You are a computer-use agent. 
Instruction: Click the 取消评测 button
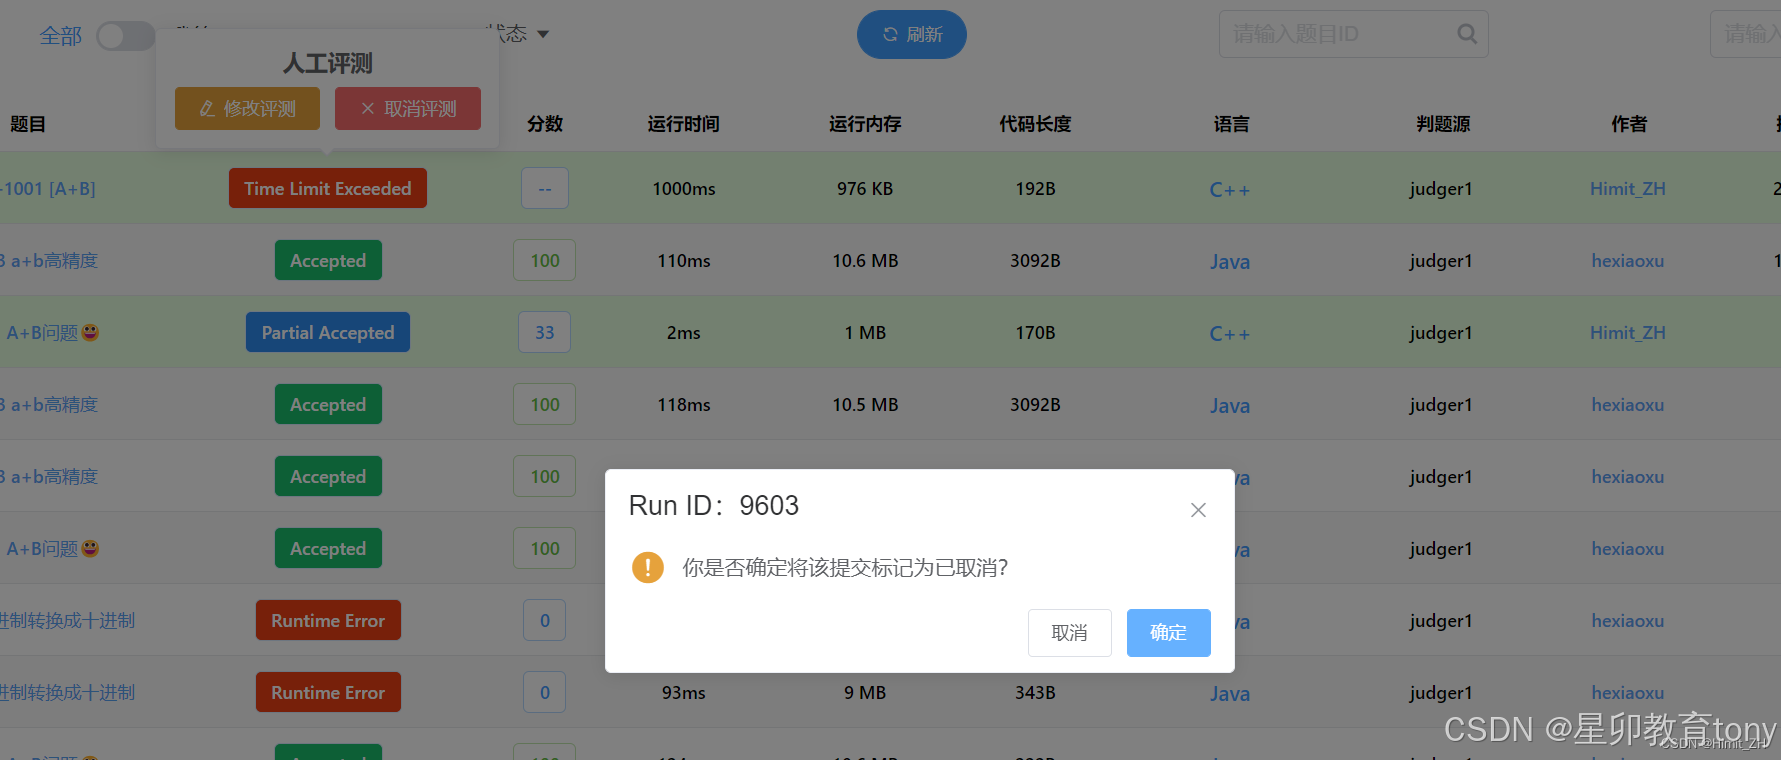408,108
